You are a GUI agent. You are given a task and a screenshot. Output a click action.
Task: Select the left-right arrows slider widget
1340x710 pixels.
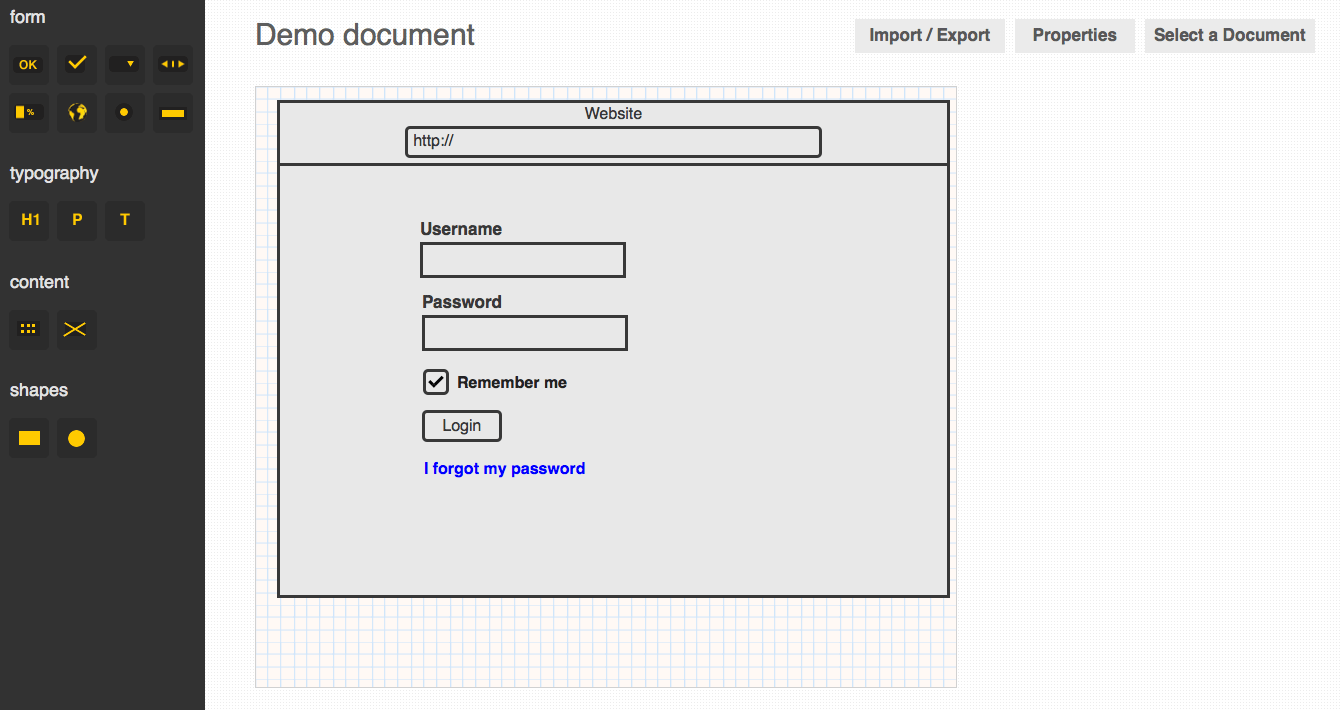pyautogui.click(x=173, y=65)
